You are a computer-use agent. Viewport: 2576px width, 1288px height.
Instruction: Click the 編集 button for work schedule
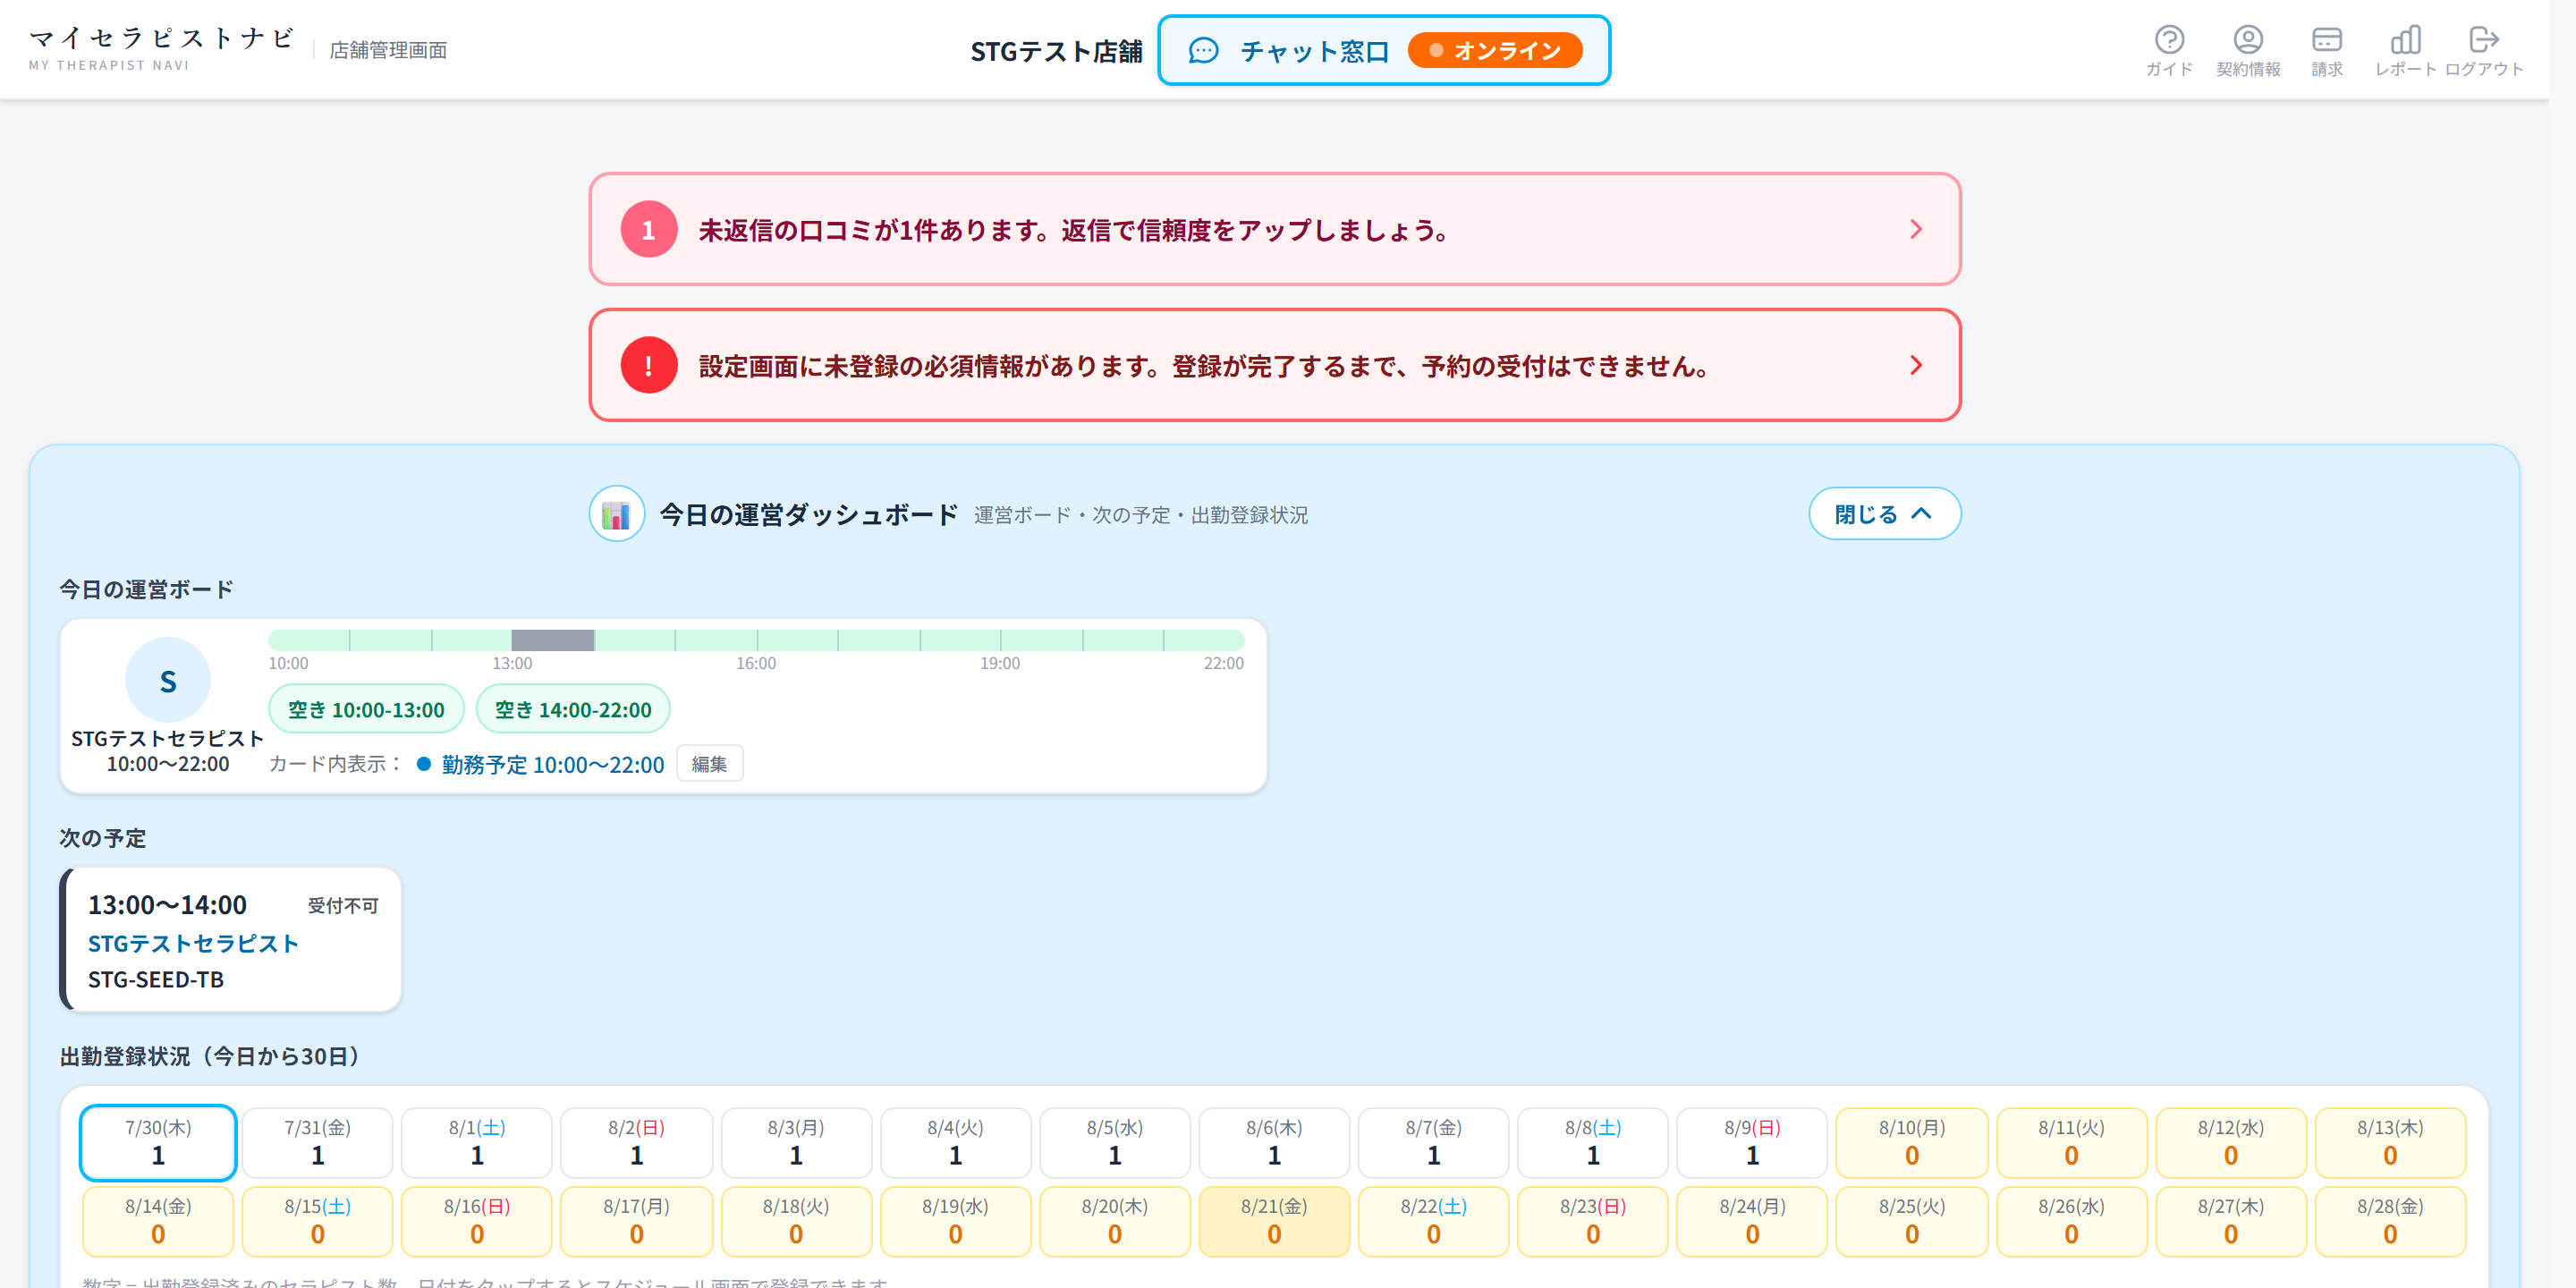(709, 764)
